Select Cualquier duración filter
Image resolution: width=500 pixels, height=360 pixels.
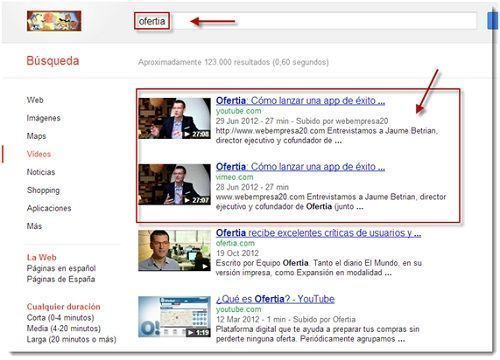click(63, 307)
